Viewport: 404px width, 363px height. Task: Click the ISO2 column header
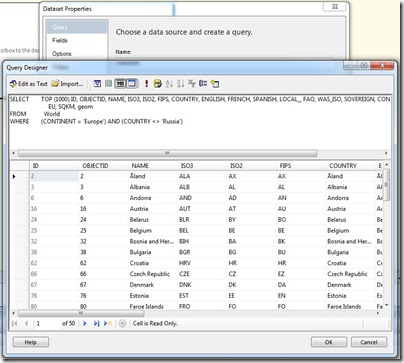click(x=251, y=166)
